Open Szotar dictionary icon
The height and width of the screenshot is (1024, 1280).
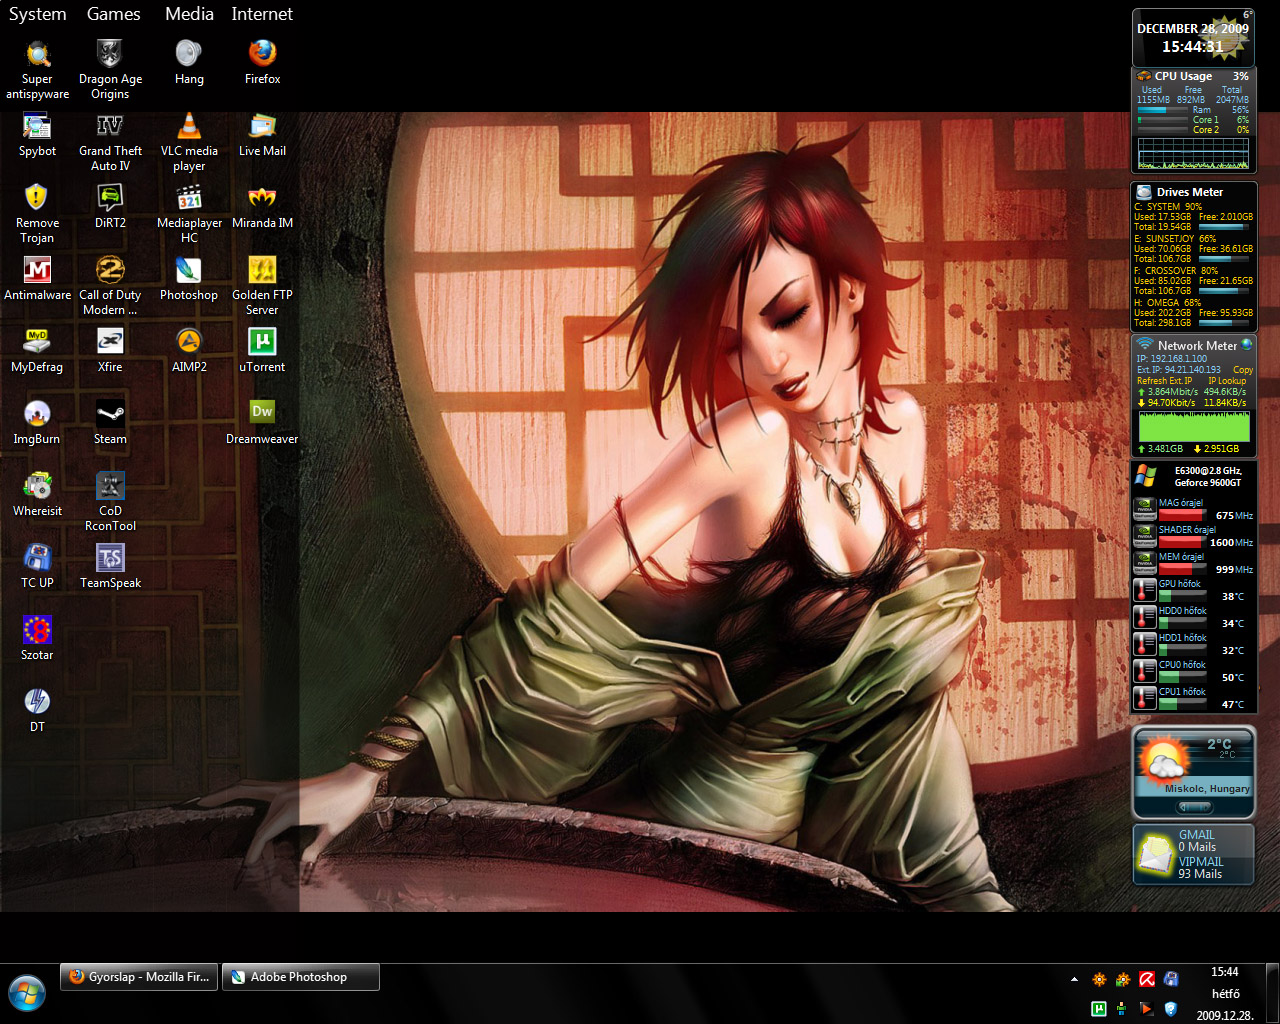(37, 638)
